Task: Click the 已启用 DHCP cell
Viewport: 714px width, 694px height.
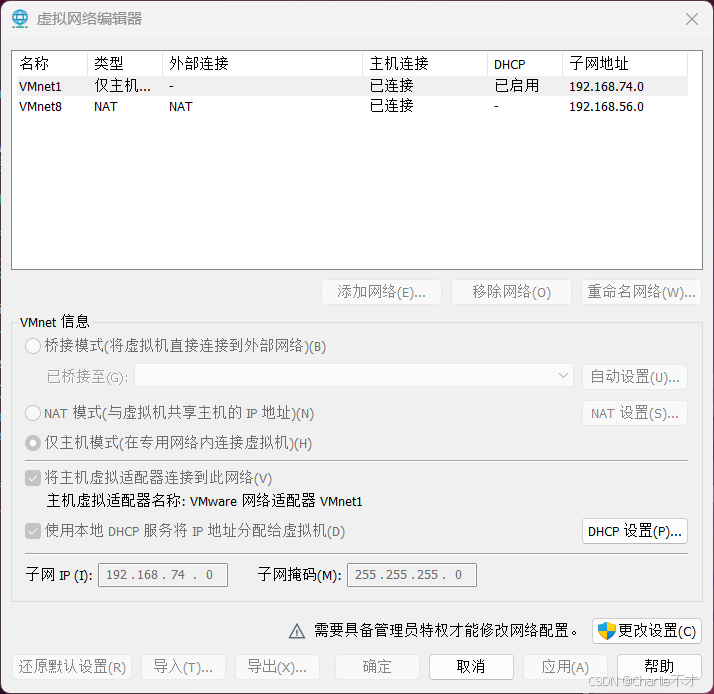Action: click(517, 86)
